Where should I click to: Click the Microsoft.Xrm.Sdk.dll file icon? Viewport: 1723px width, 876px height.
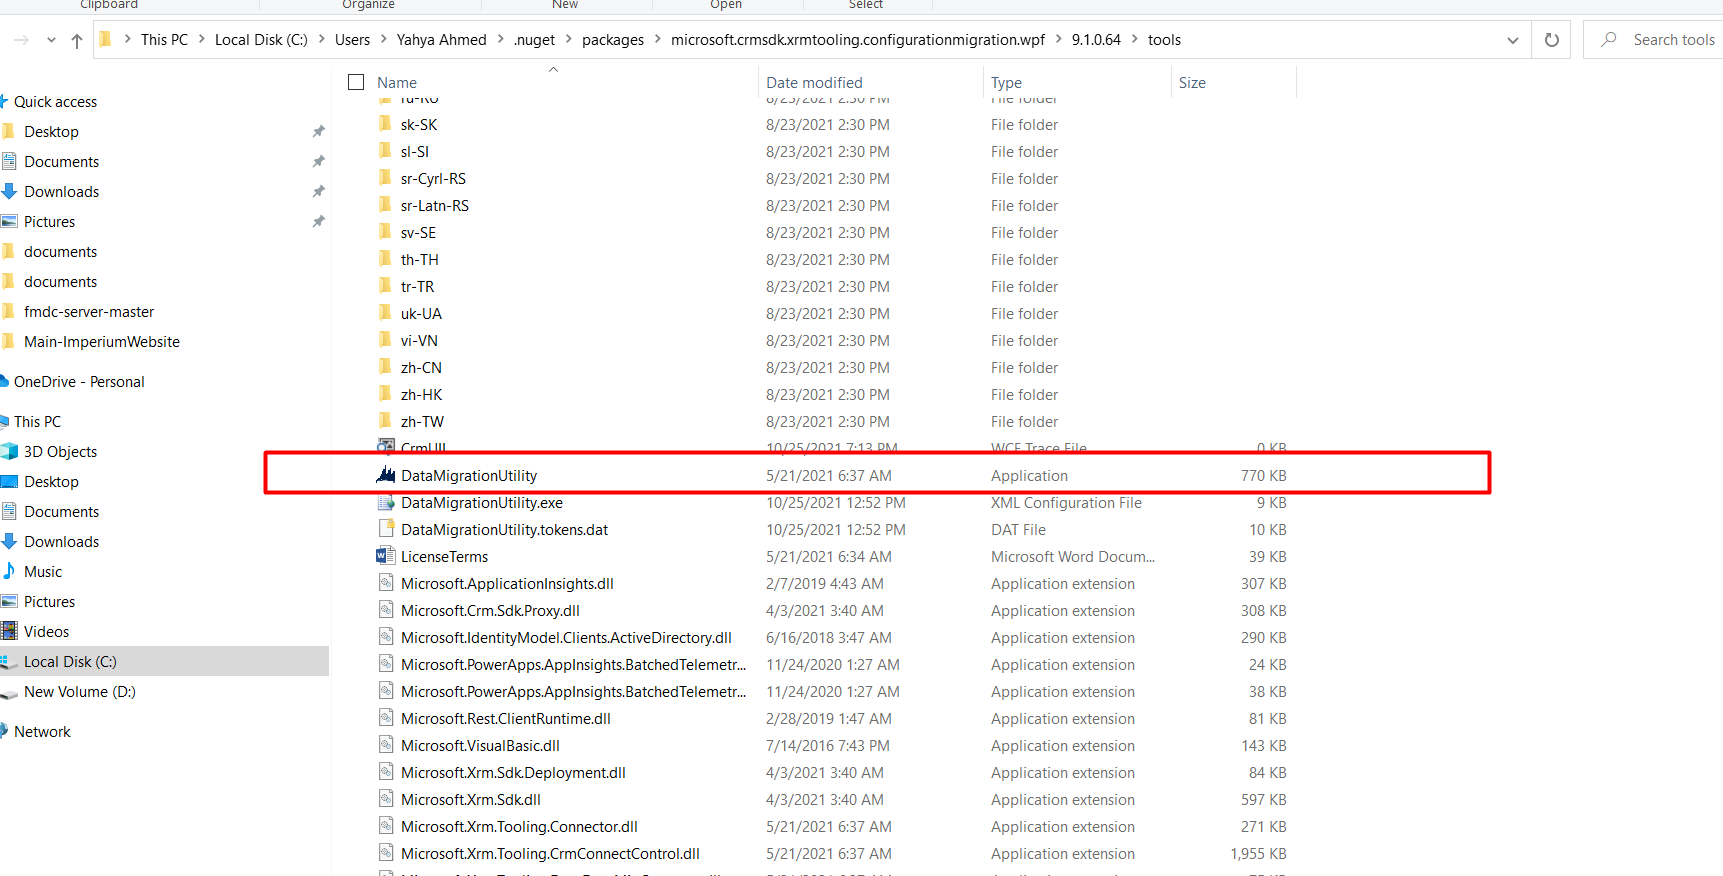coord(386,799)
